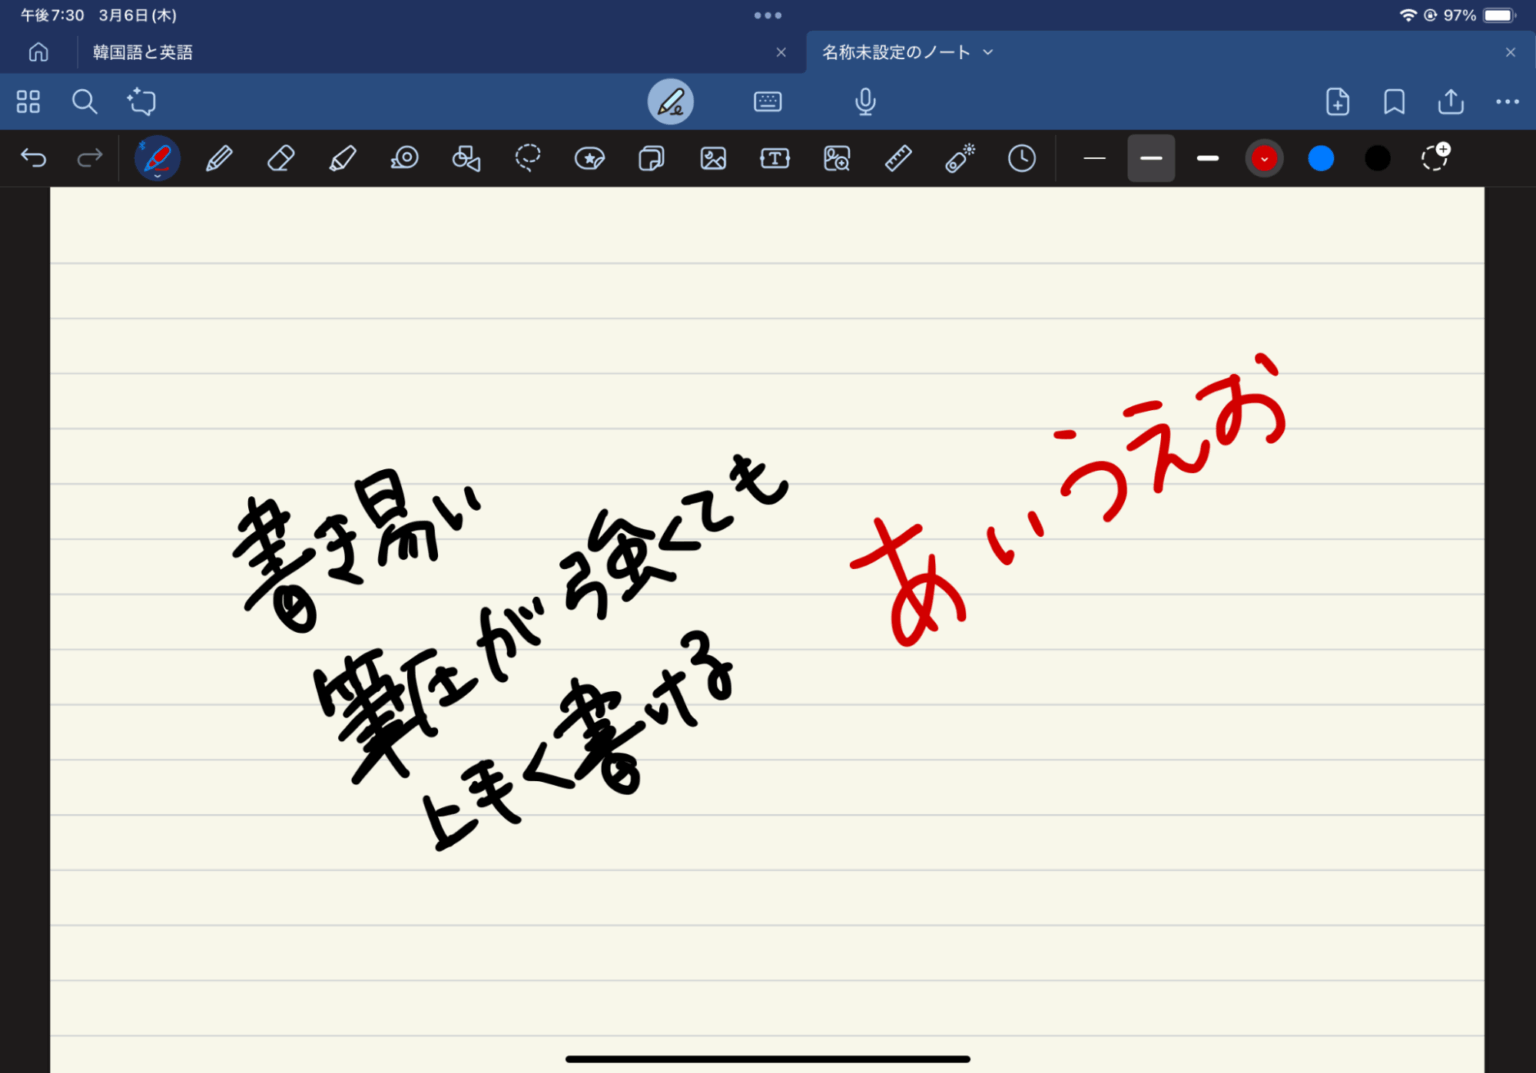Tap the Wi-Fi status icon
The image size is (1536, 1073).
click(1408, 15)
